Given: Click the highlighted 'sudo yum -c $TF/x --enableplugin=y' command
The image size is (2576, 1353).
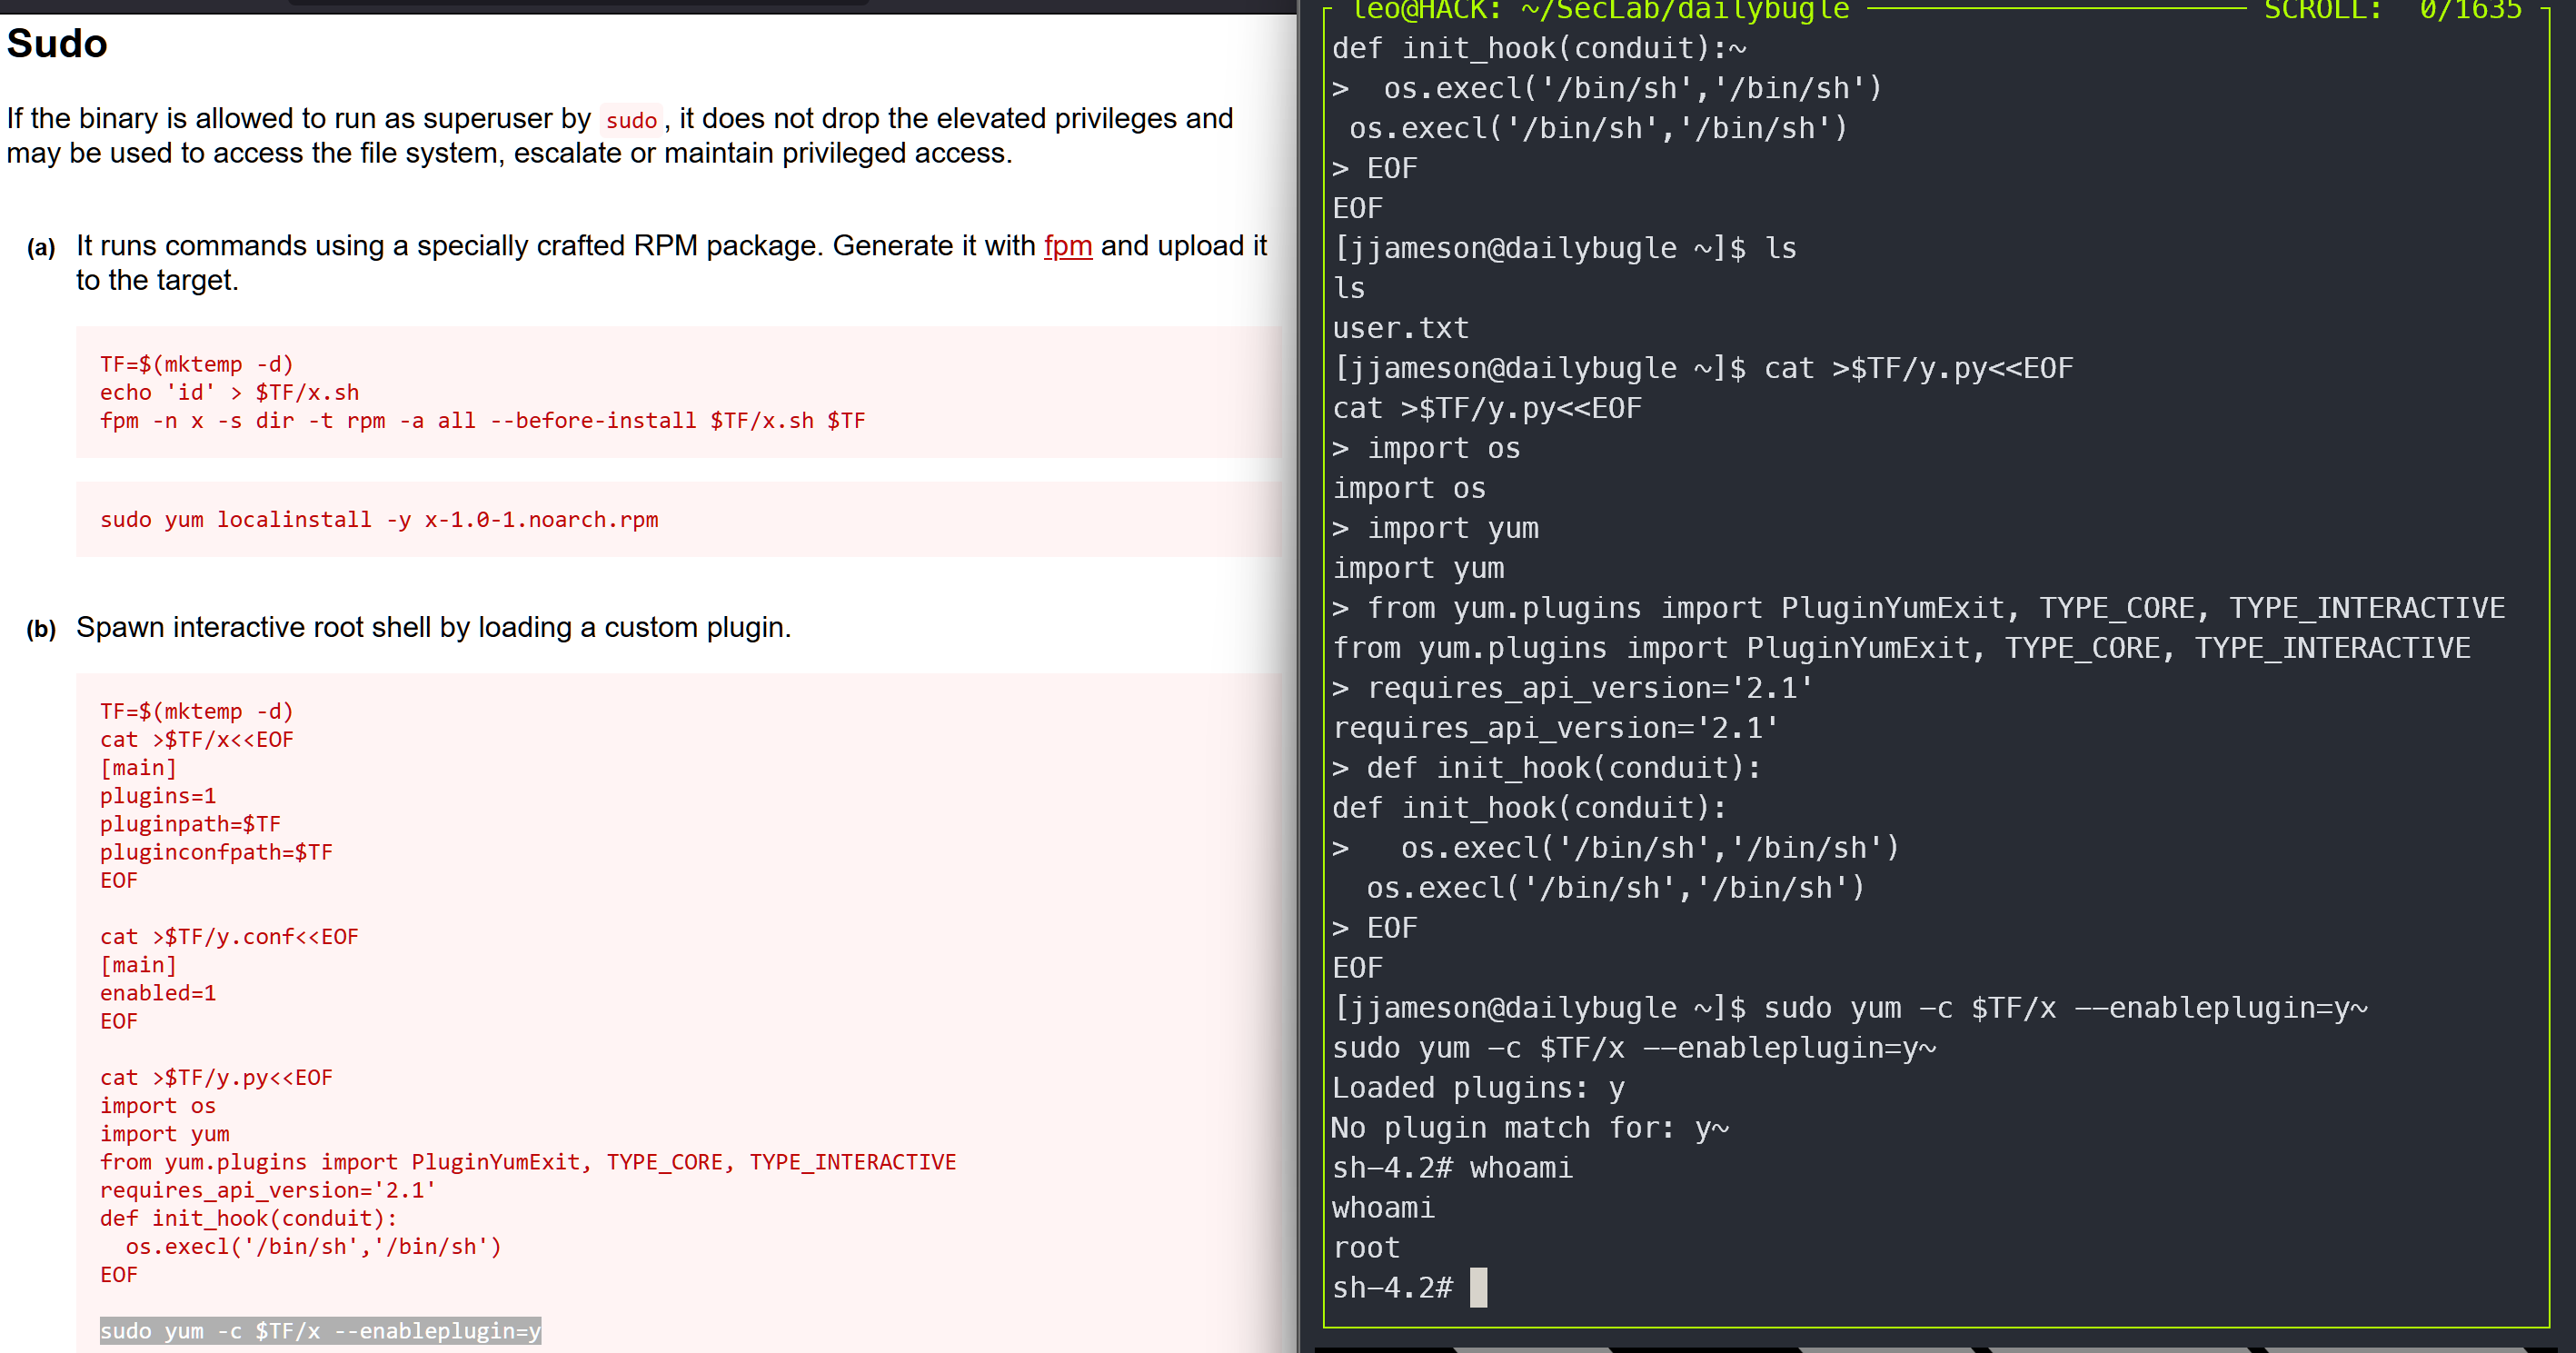Looking at the screenshot, I should click(x=320, y=1331).
